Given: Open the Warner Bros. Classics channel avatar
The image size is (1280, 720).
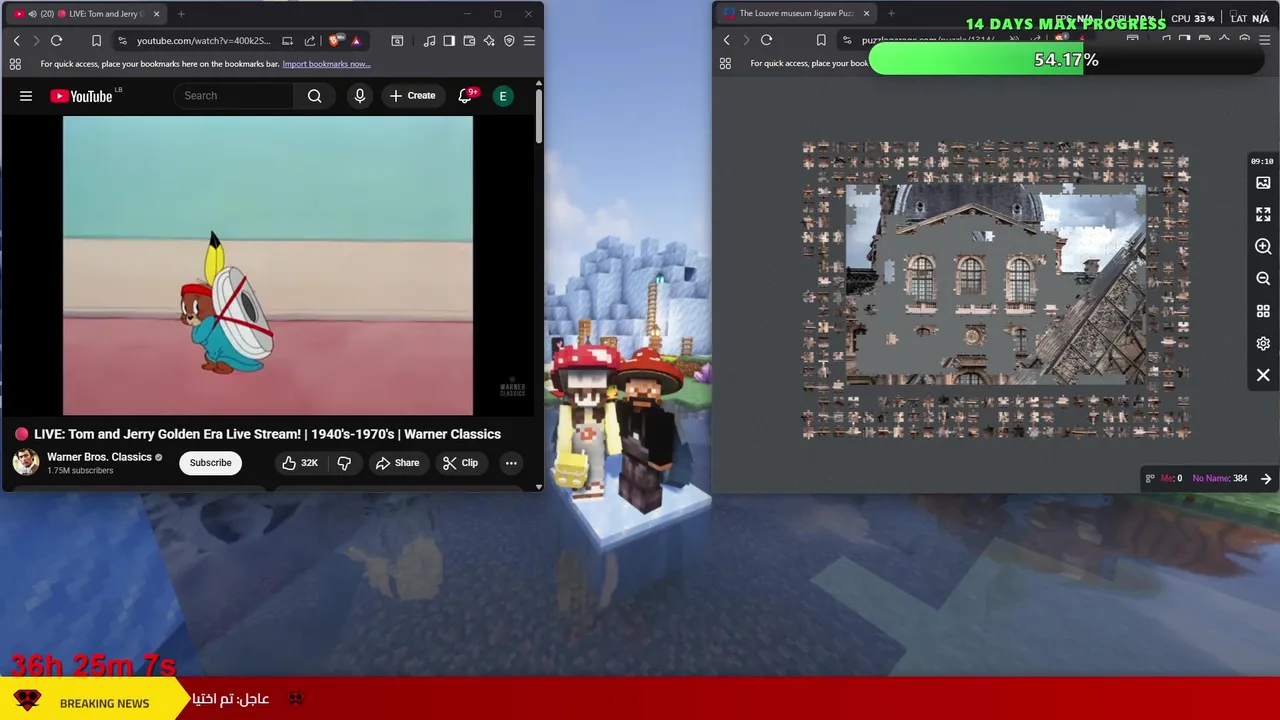Looking at the screenshot, I should pos(26,462).
